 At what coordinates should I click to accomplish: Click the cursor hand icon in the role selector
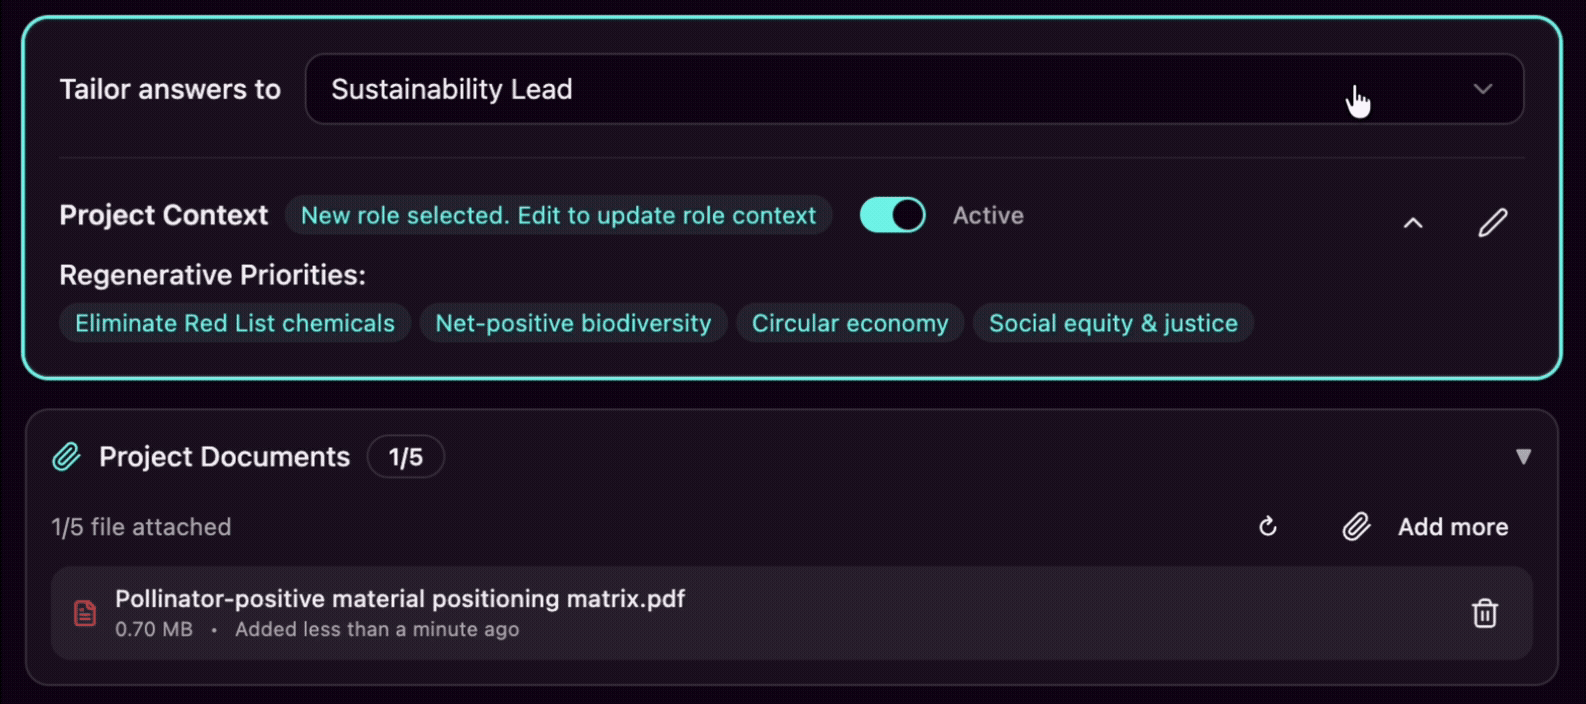(x=1360, y=98)
